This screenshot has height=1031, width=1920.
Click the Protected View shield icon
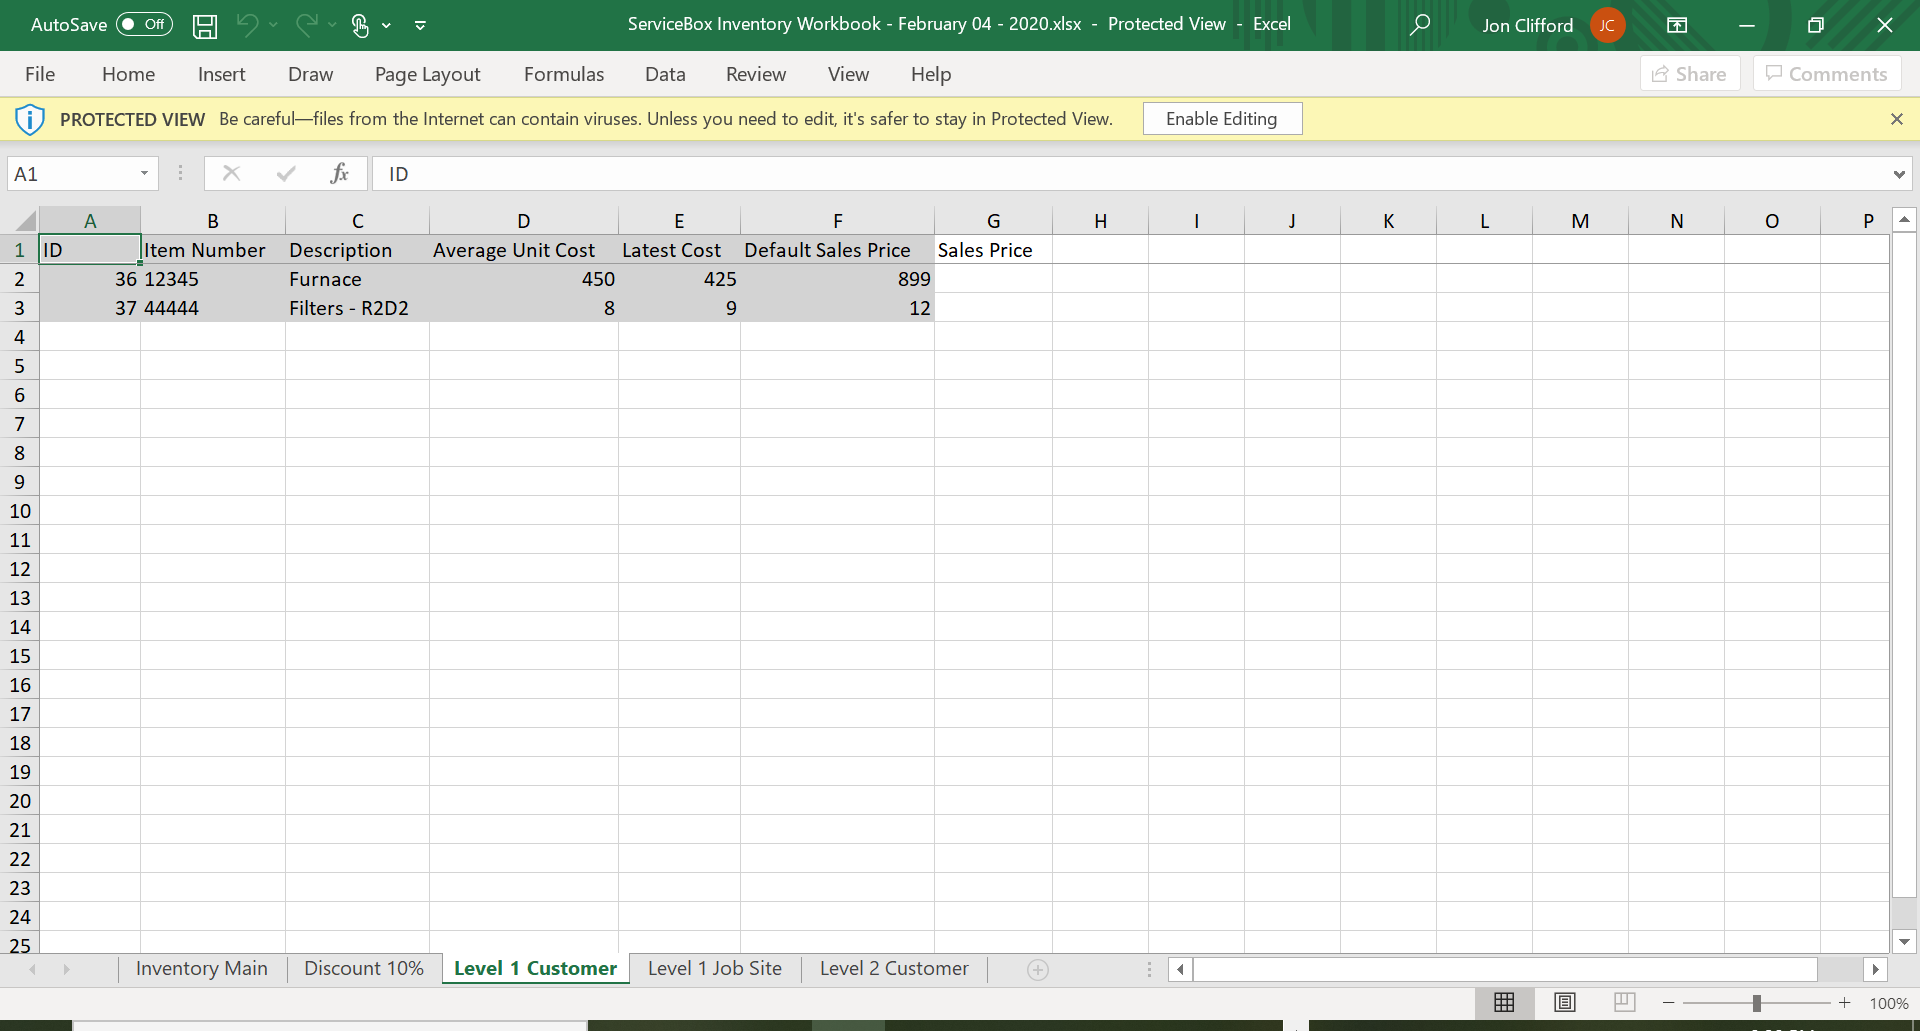click(x=30, y=119)
